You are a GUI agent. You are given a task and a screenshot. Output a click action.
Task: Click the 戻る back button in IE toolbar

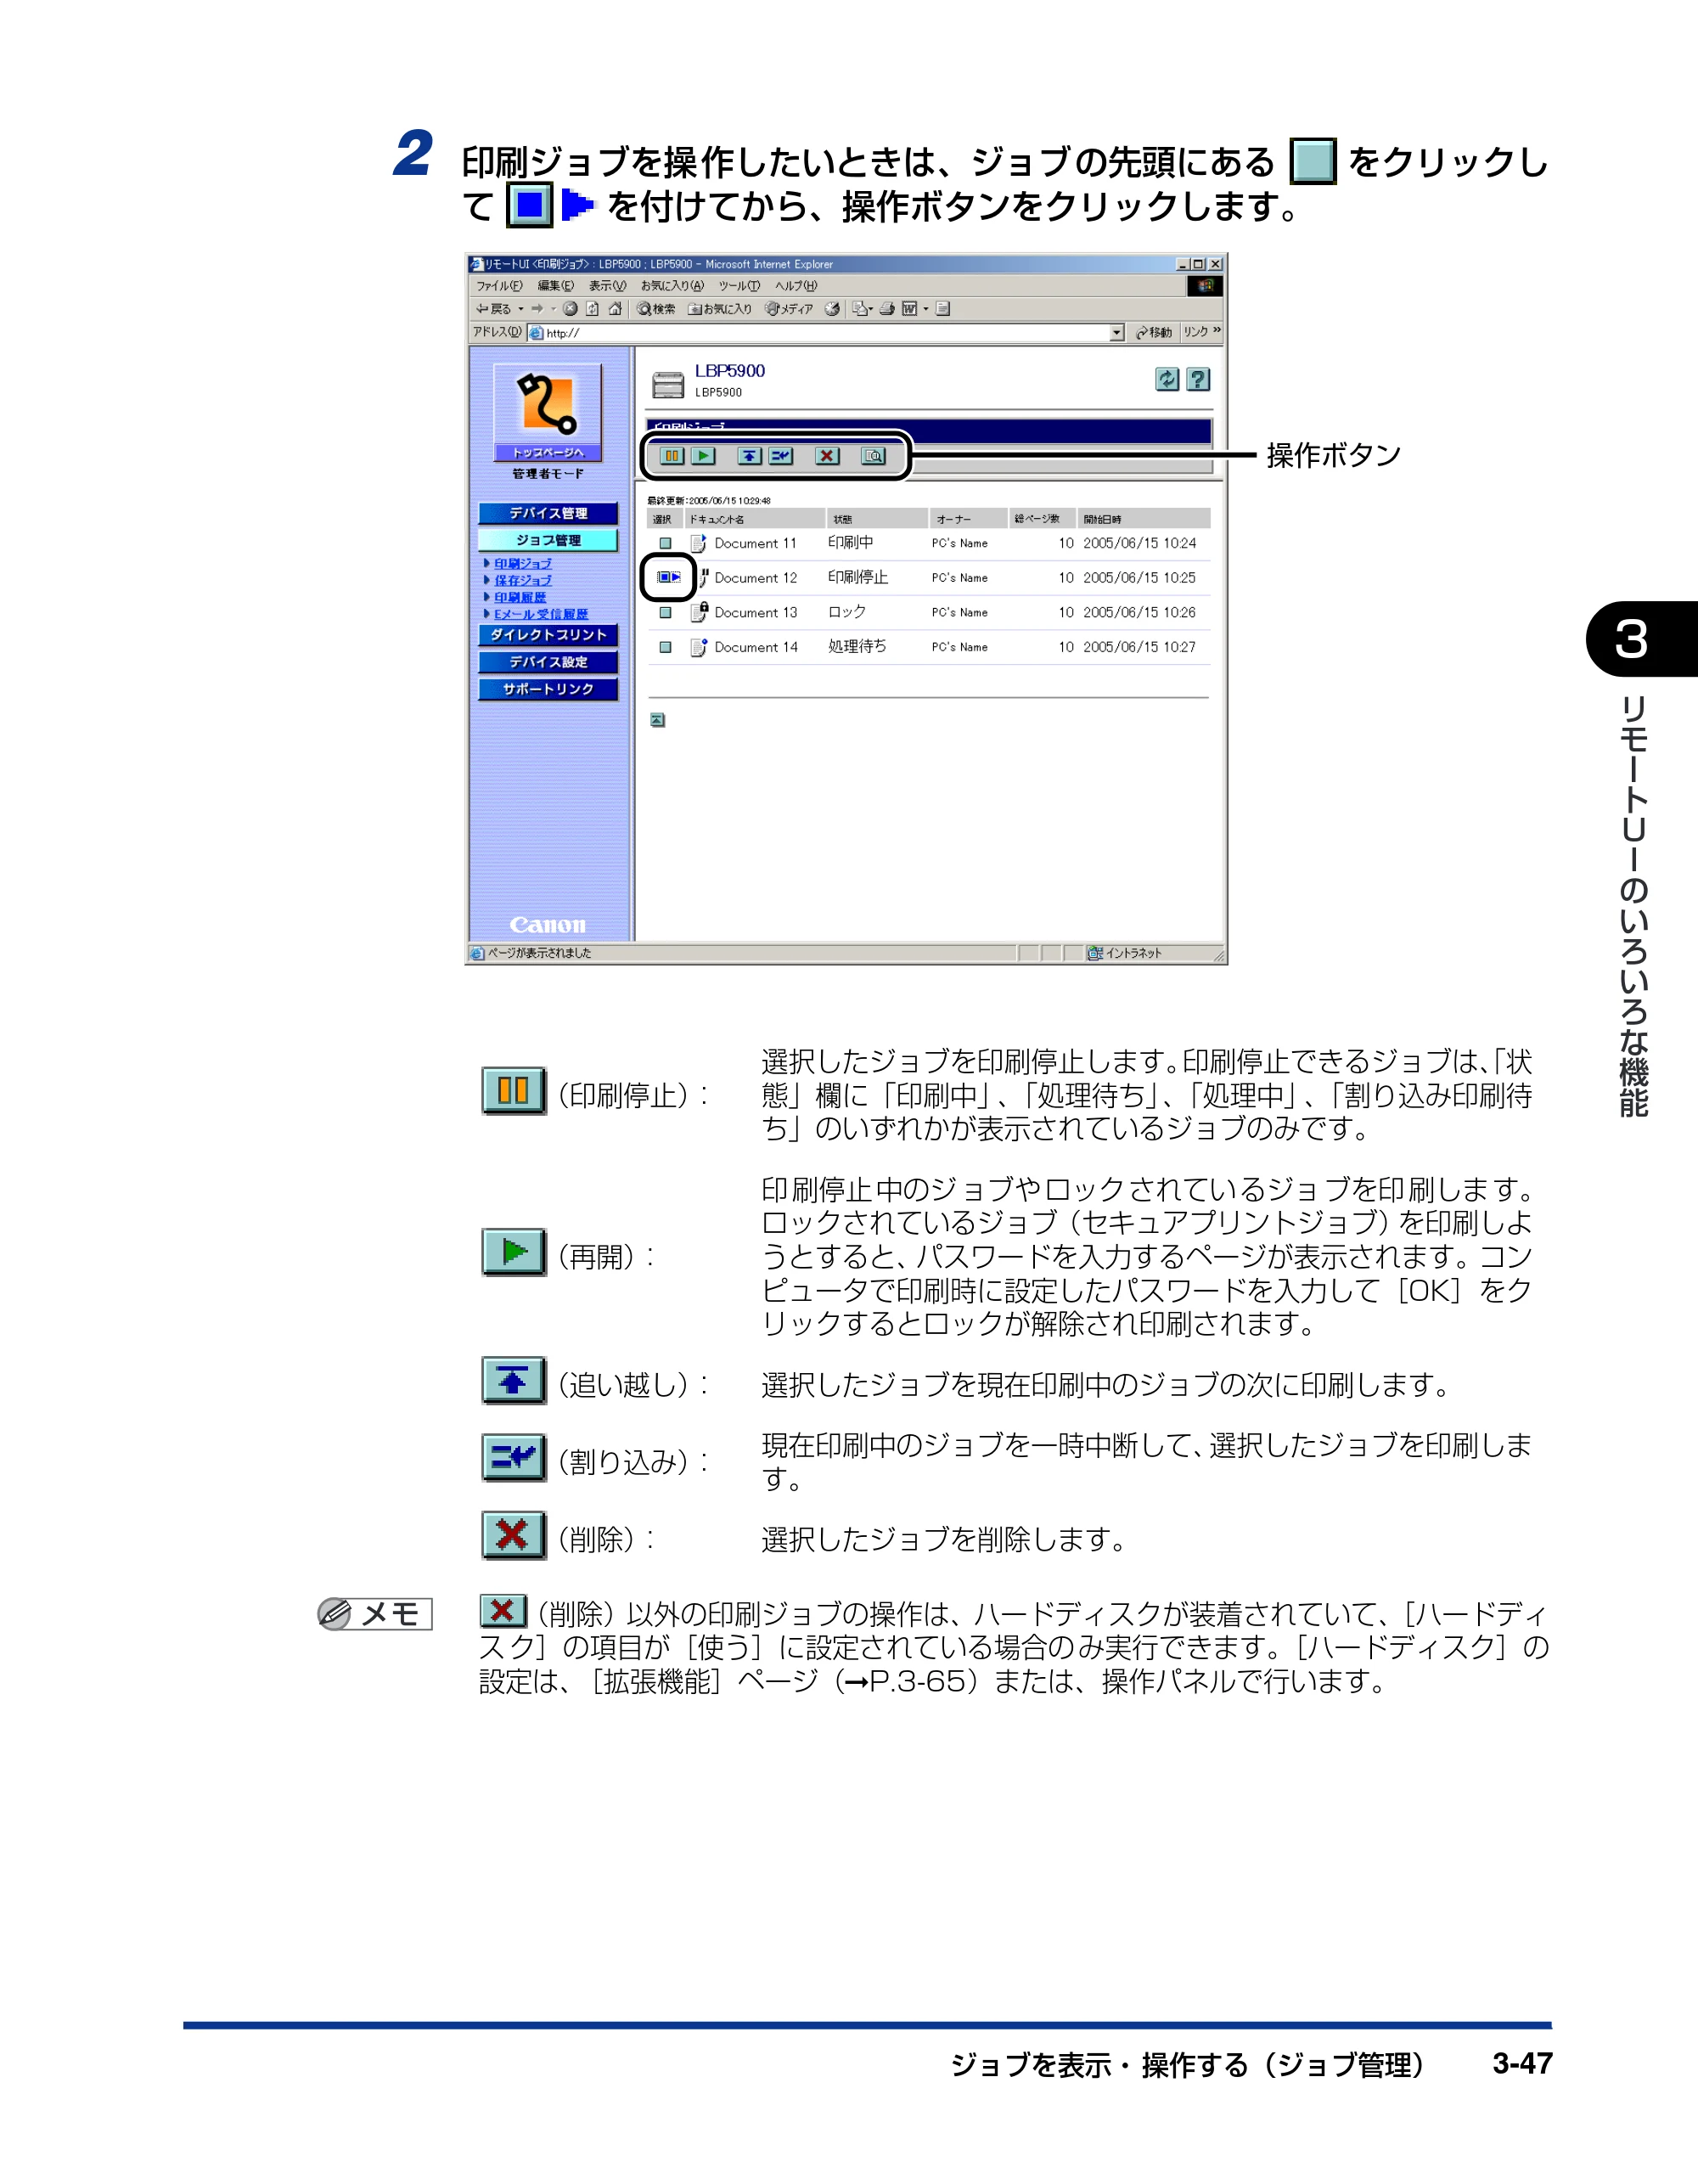[x=493, y=309]
